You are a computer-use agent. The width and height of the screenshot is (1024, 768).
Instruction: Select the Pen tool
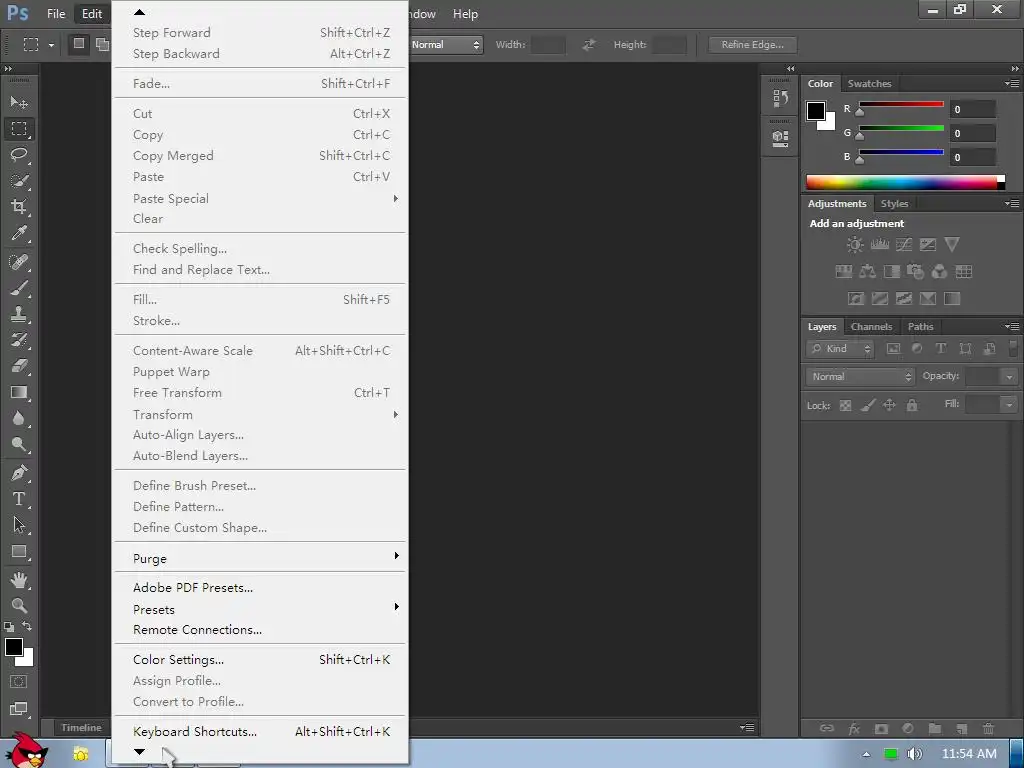click(x=19, y=473)
